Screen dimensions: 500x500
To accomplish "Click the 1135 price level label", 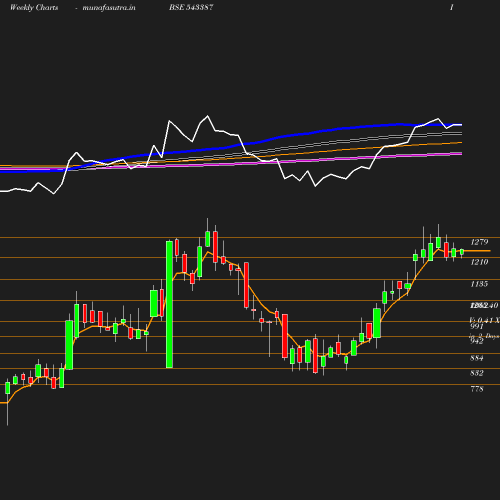I will tap(479, 284).
